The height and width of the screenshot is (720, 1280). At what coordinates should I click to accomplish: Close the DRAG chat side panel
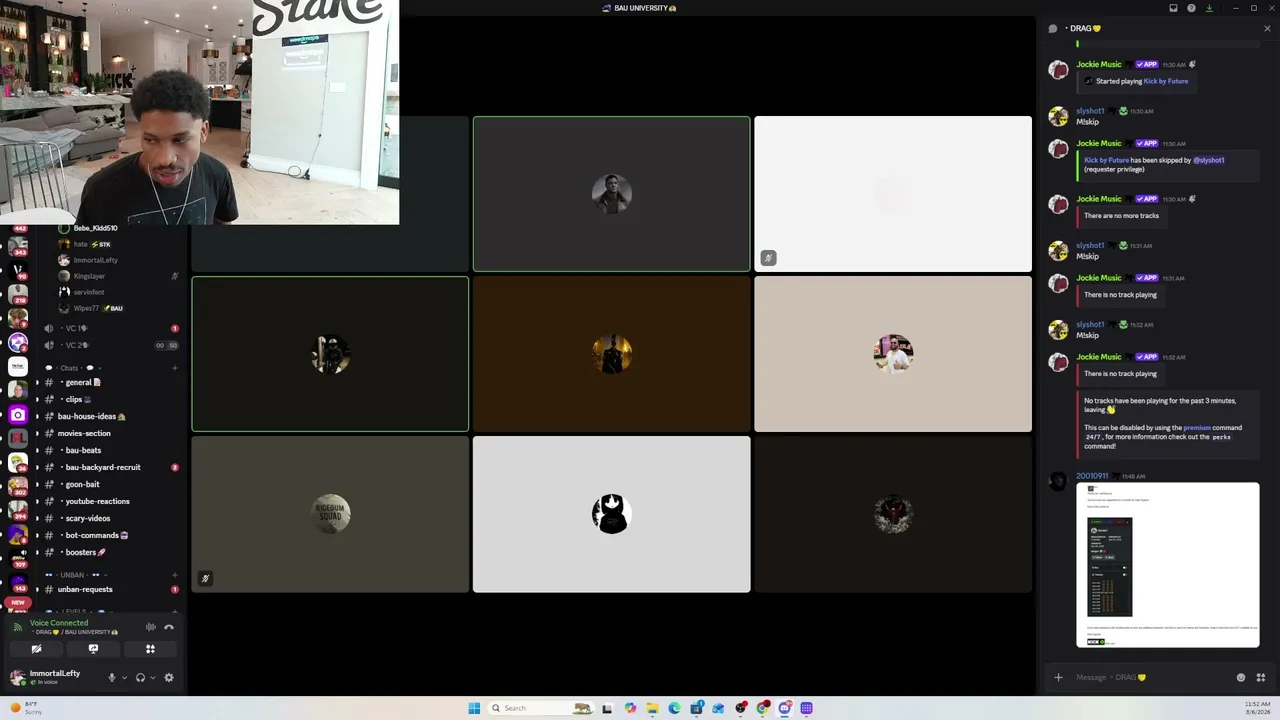point(1267,28)
